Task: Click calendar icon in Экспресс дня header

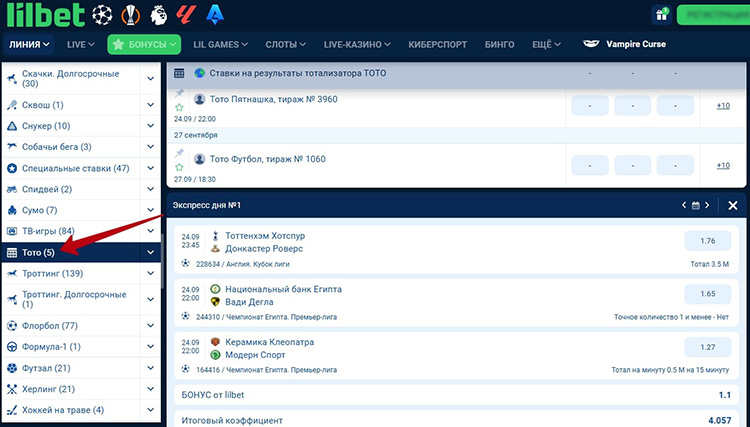Action: [695, 205]
